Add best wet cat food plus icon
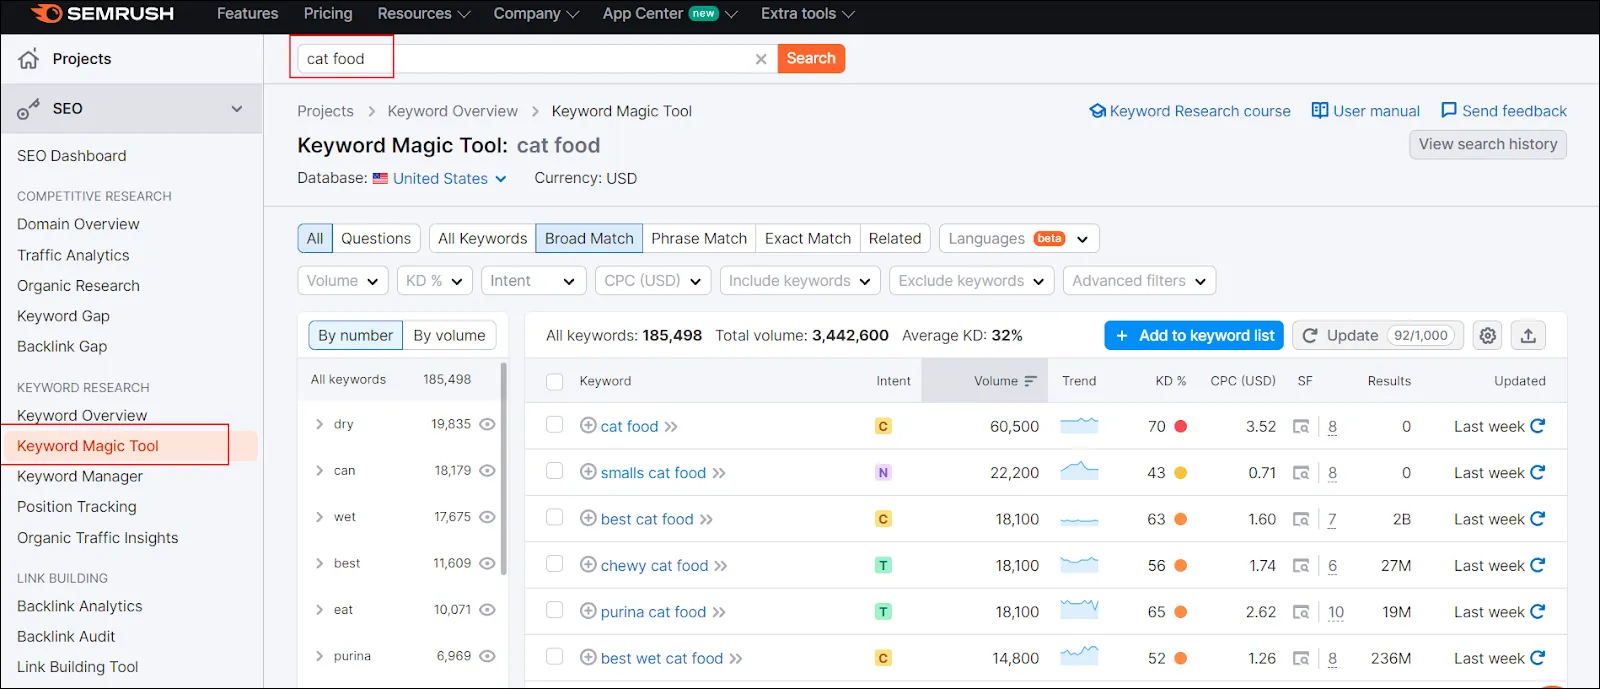 point(588,657)
